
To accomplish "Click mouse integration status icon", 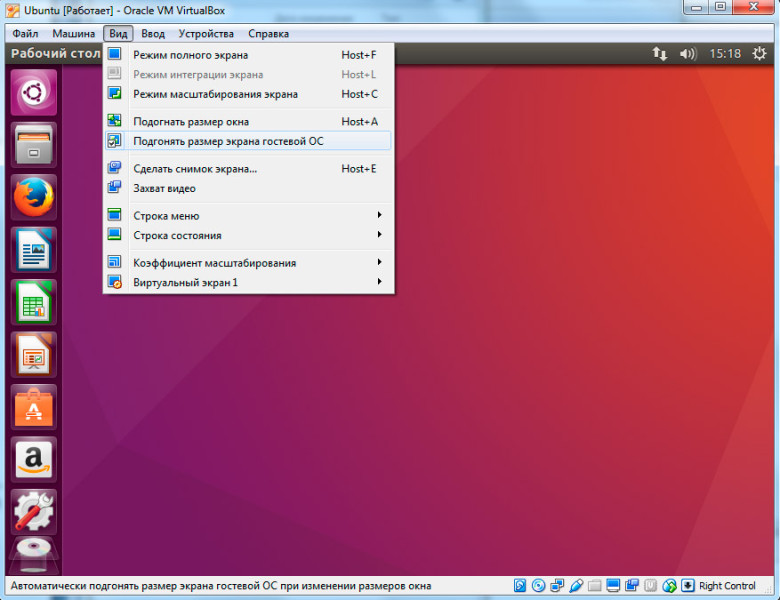I will coord(669,586).
